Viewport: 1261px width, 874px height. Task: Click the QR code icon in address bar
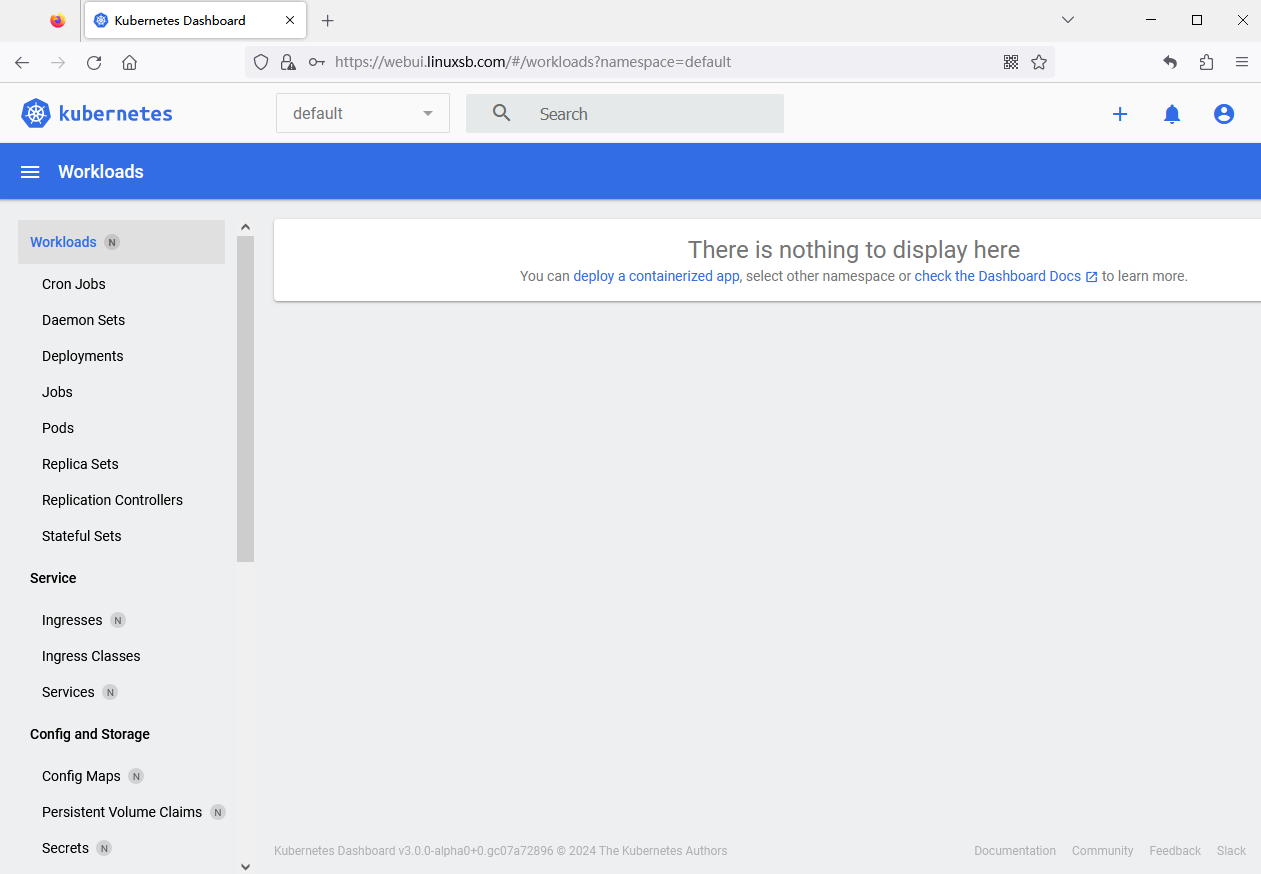coord(1011,62)
